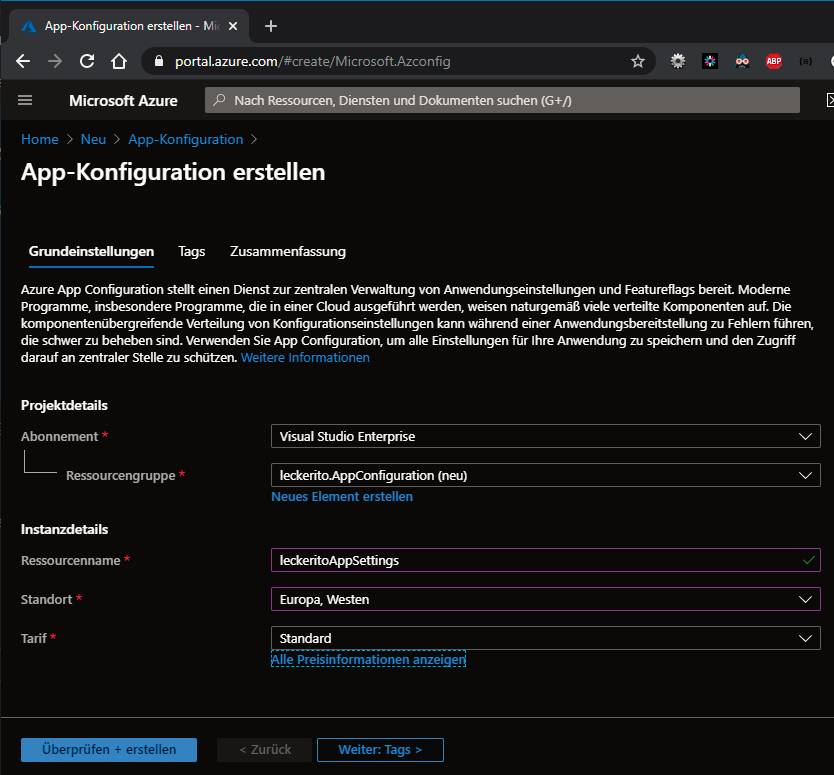Screen dimensions: 834x775
Task: Open the ABP Adblock Plus extension
Action: [774, 61]
